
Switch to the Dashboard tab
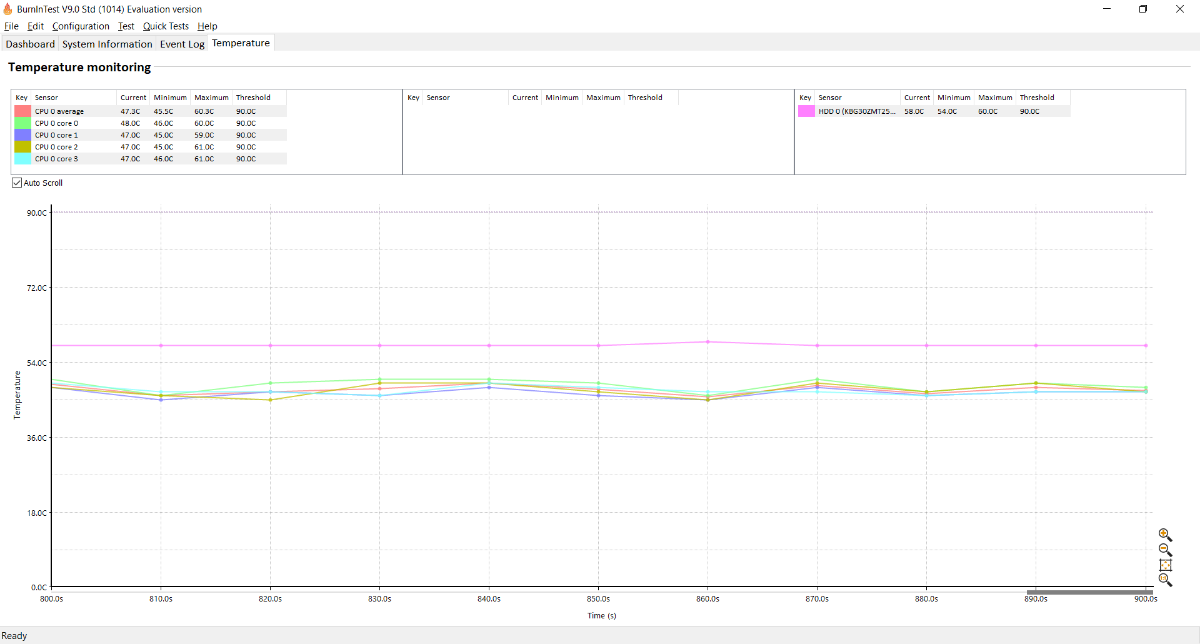(30, 44)
